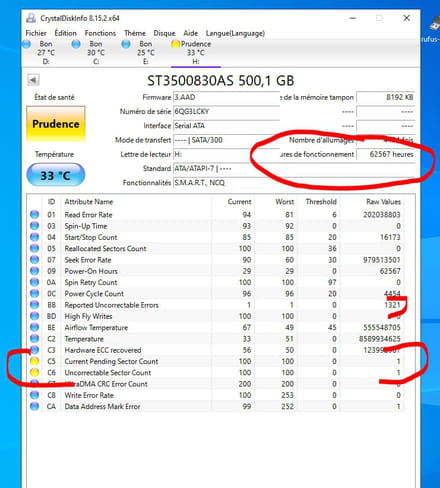
Task: Click the transfer mode field SATA/300
Action: click(226, 140)
